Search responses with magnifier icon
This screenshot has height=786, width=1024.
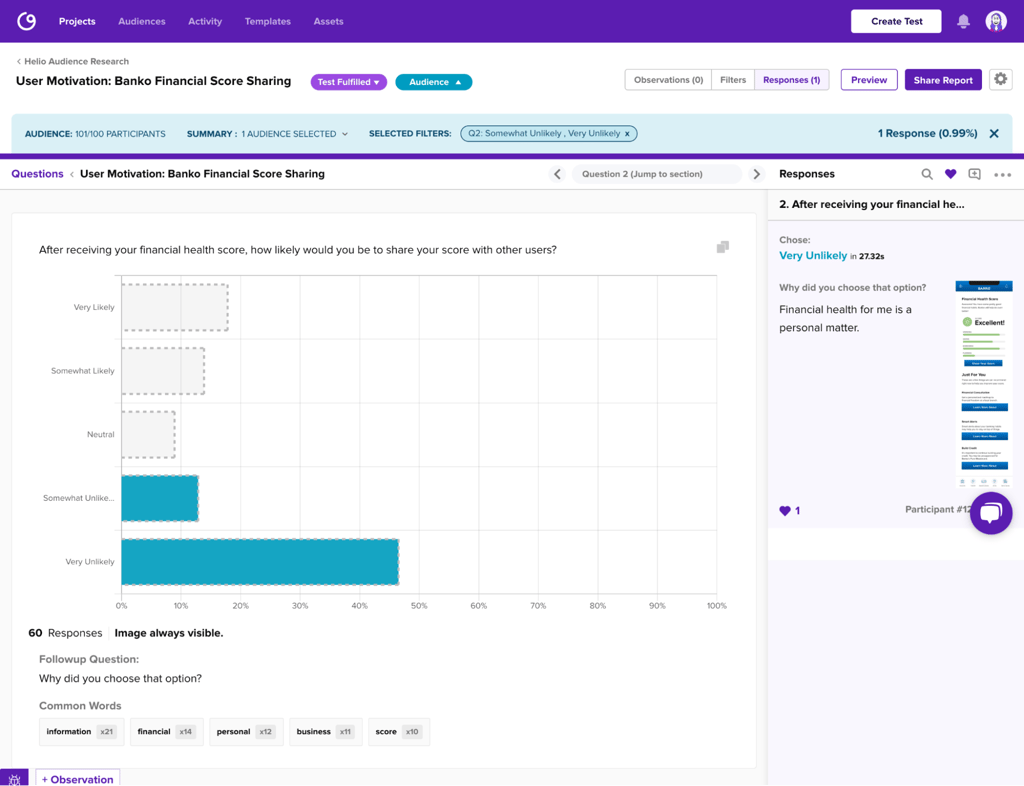(x=927, y=174)
